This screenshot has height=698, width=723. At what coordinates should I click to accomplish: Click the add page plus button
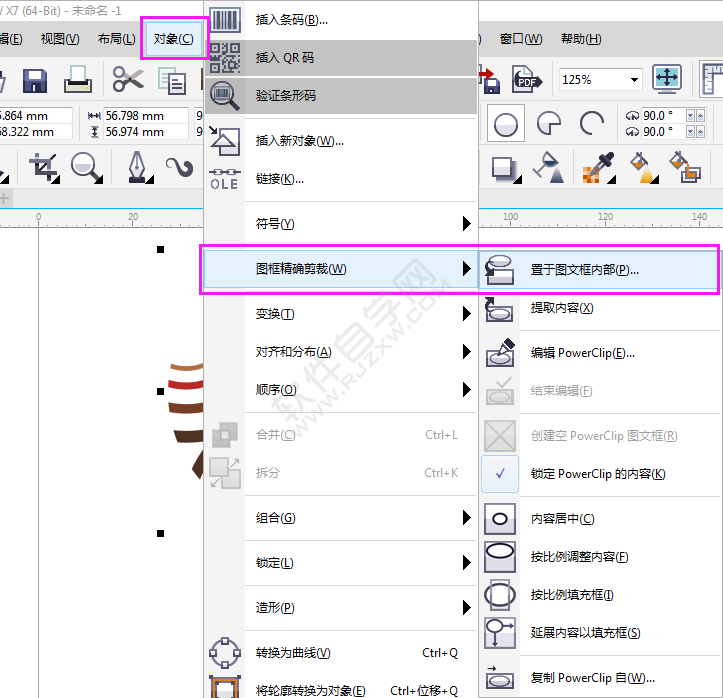[x=5, y=199]
